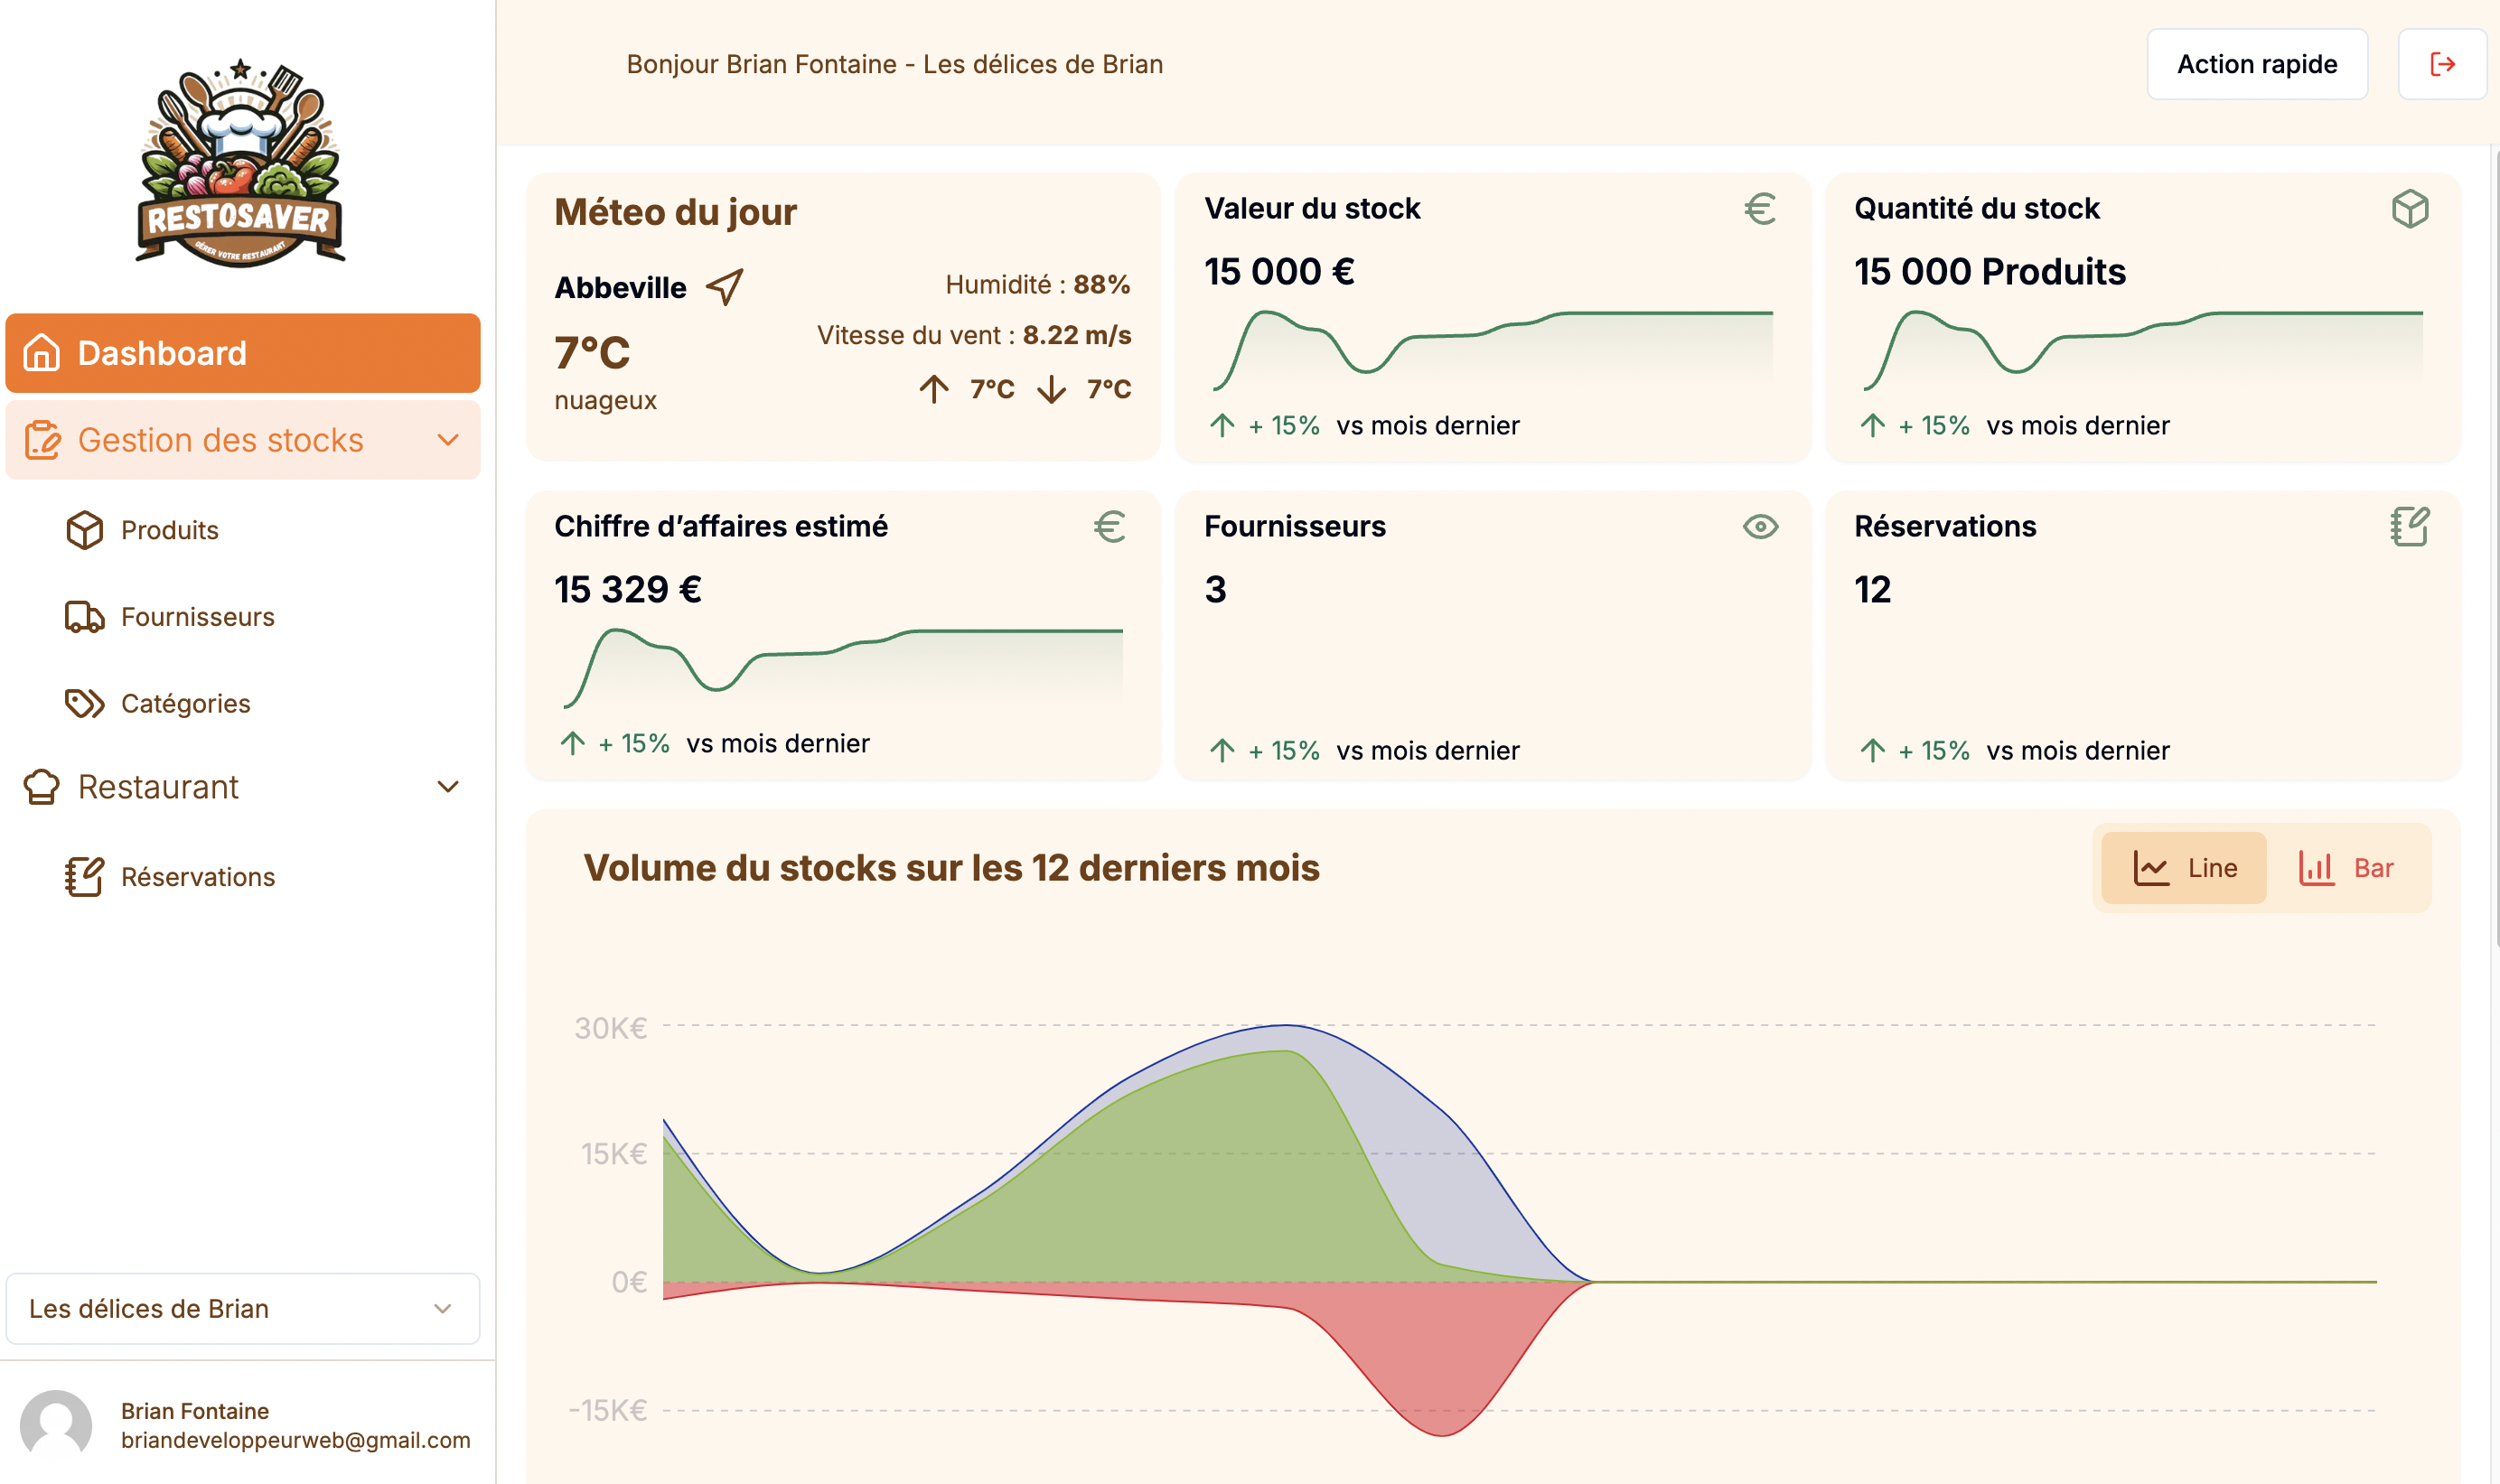The height and width of the screenshot is (1484, 2500).
Task: Open the Fournisseurs sidebar link
Action: [x=197, y=617]
